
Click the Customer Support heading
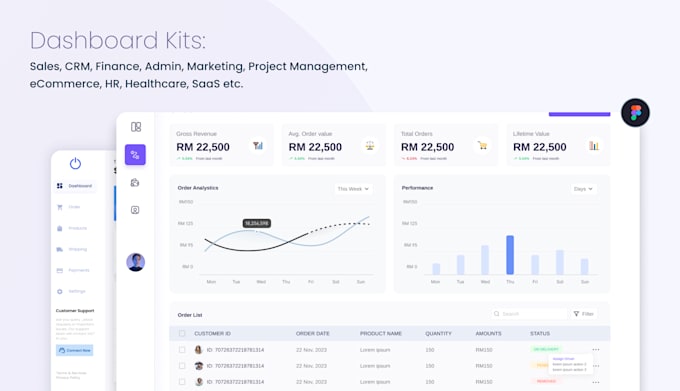click(x=75, y=310)
